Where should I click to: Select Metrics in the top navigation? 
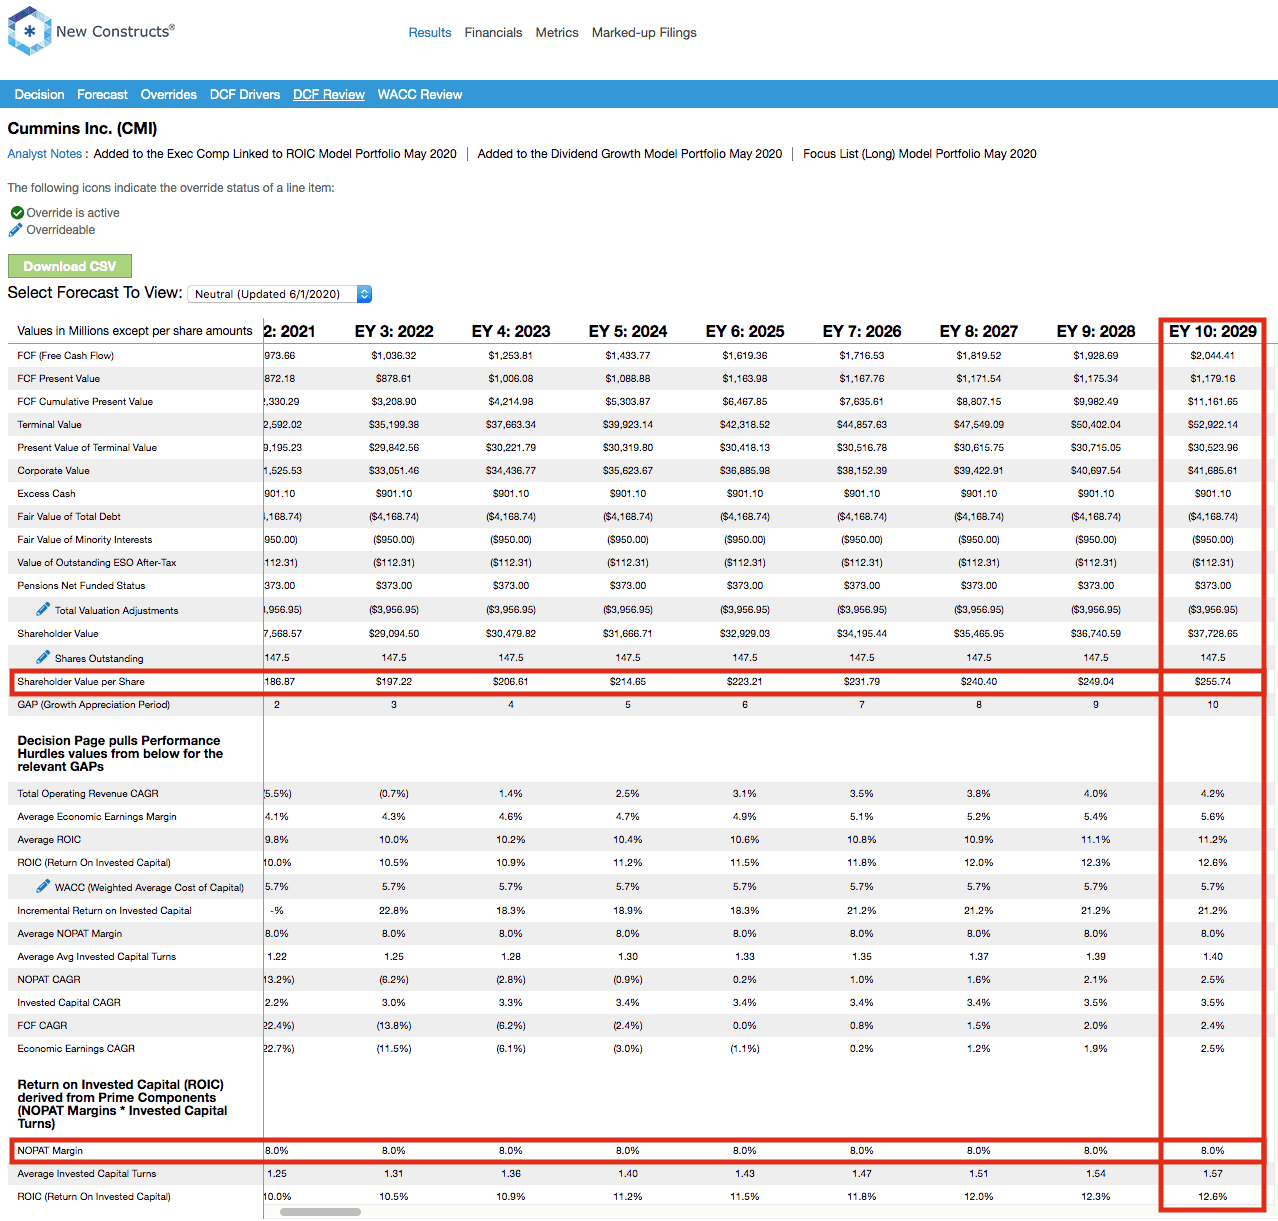[557, 33]
